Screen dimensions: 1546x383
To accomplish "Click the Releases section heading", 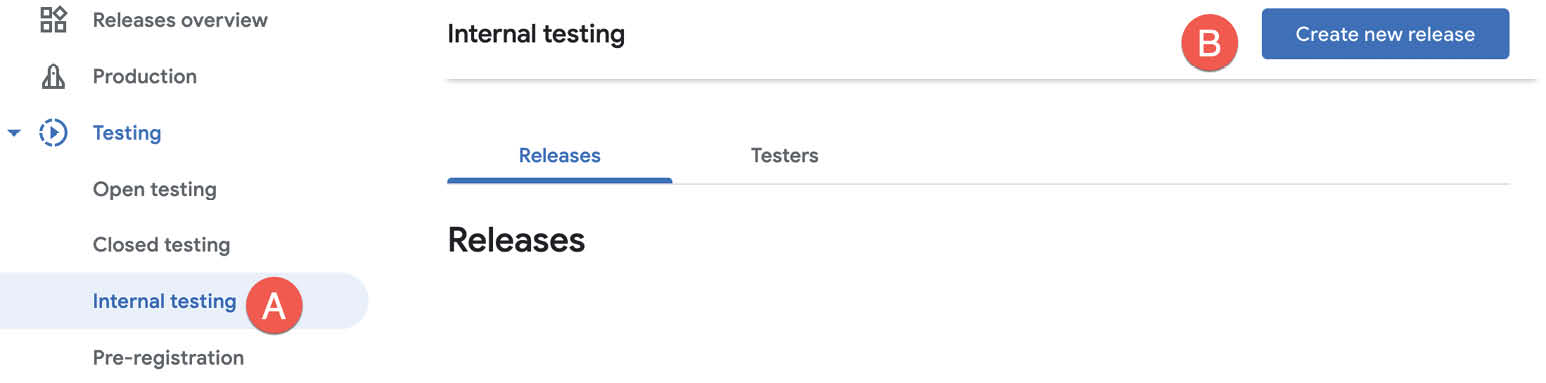I will click(x=516, y=240).
